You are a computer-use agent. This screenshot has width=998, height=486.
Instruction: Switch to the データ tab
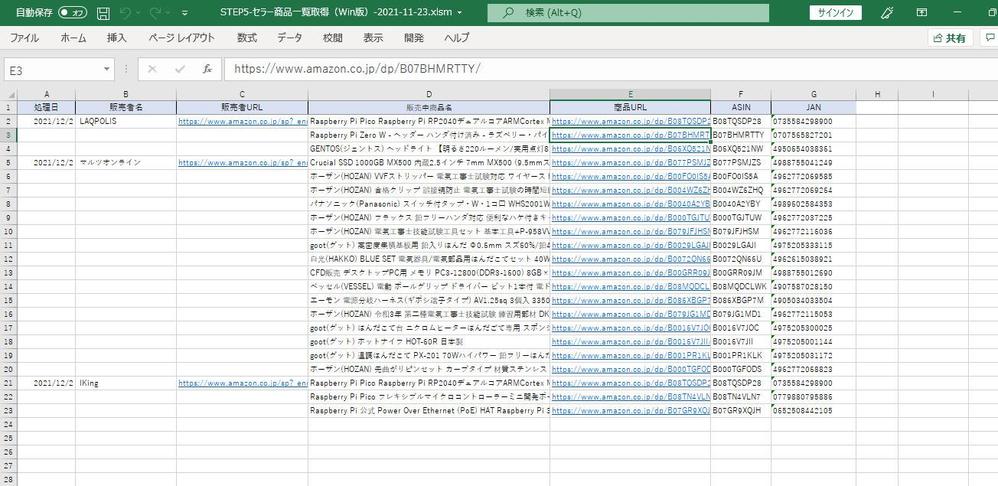(x=290, y=38)
